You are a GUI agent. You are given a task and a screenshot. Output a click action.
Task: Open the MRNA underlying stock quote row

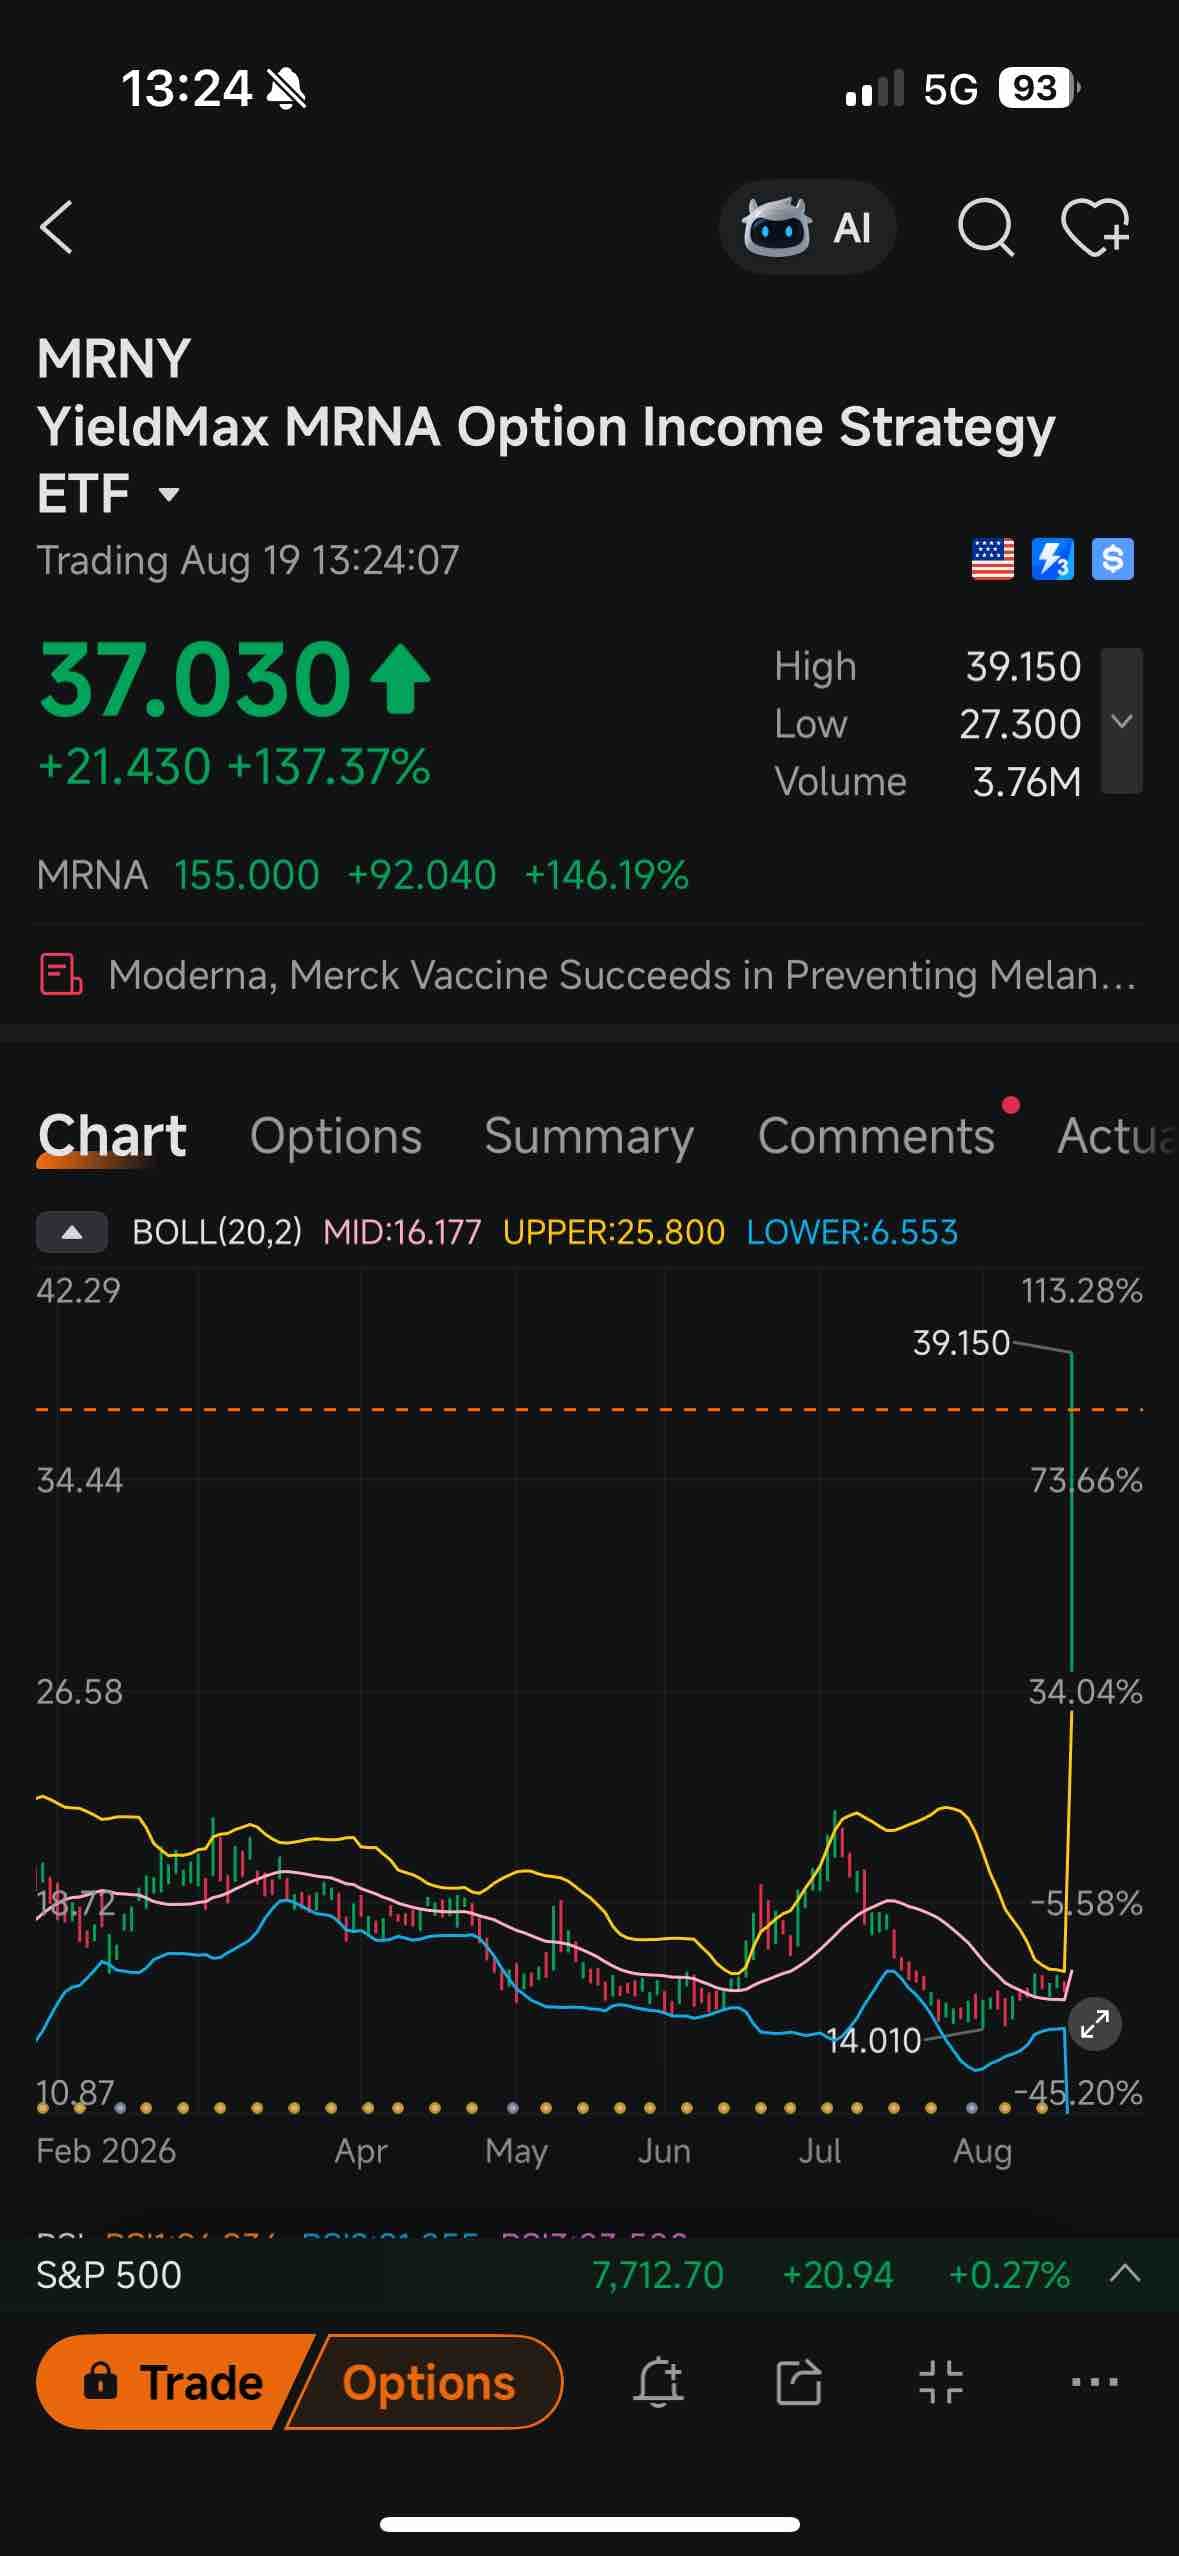362,875
